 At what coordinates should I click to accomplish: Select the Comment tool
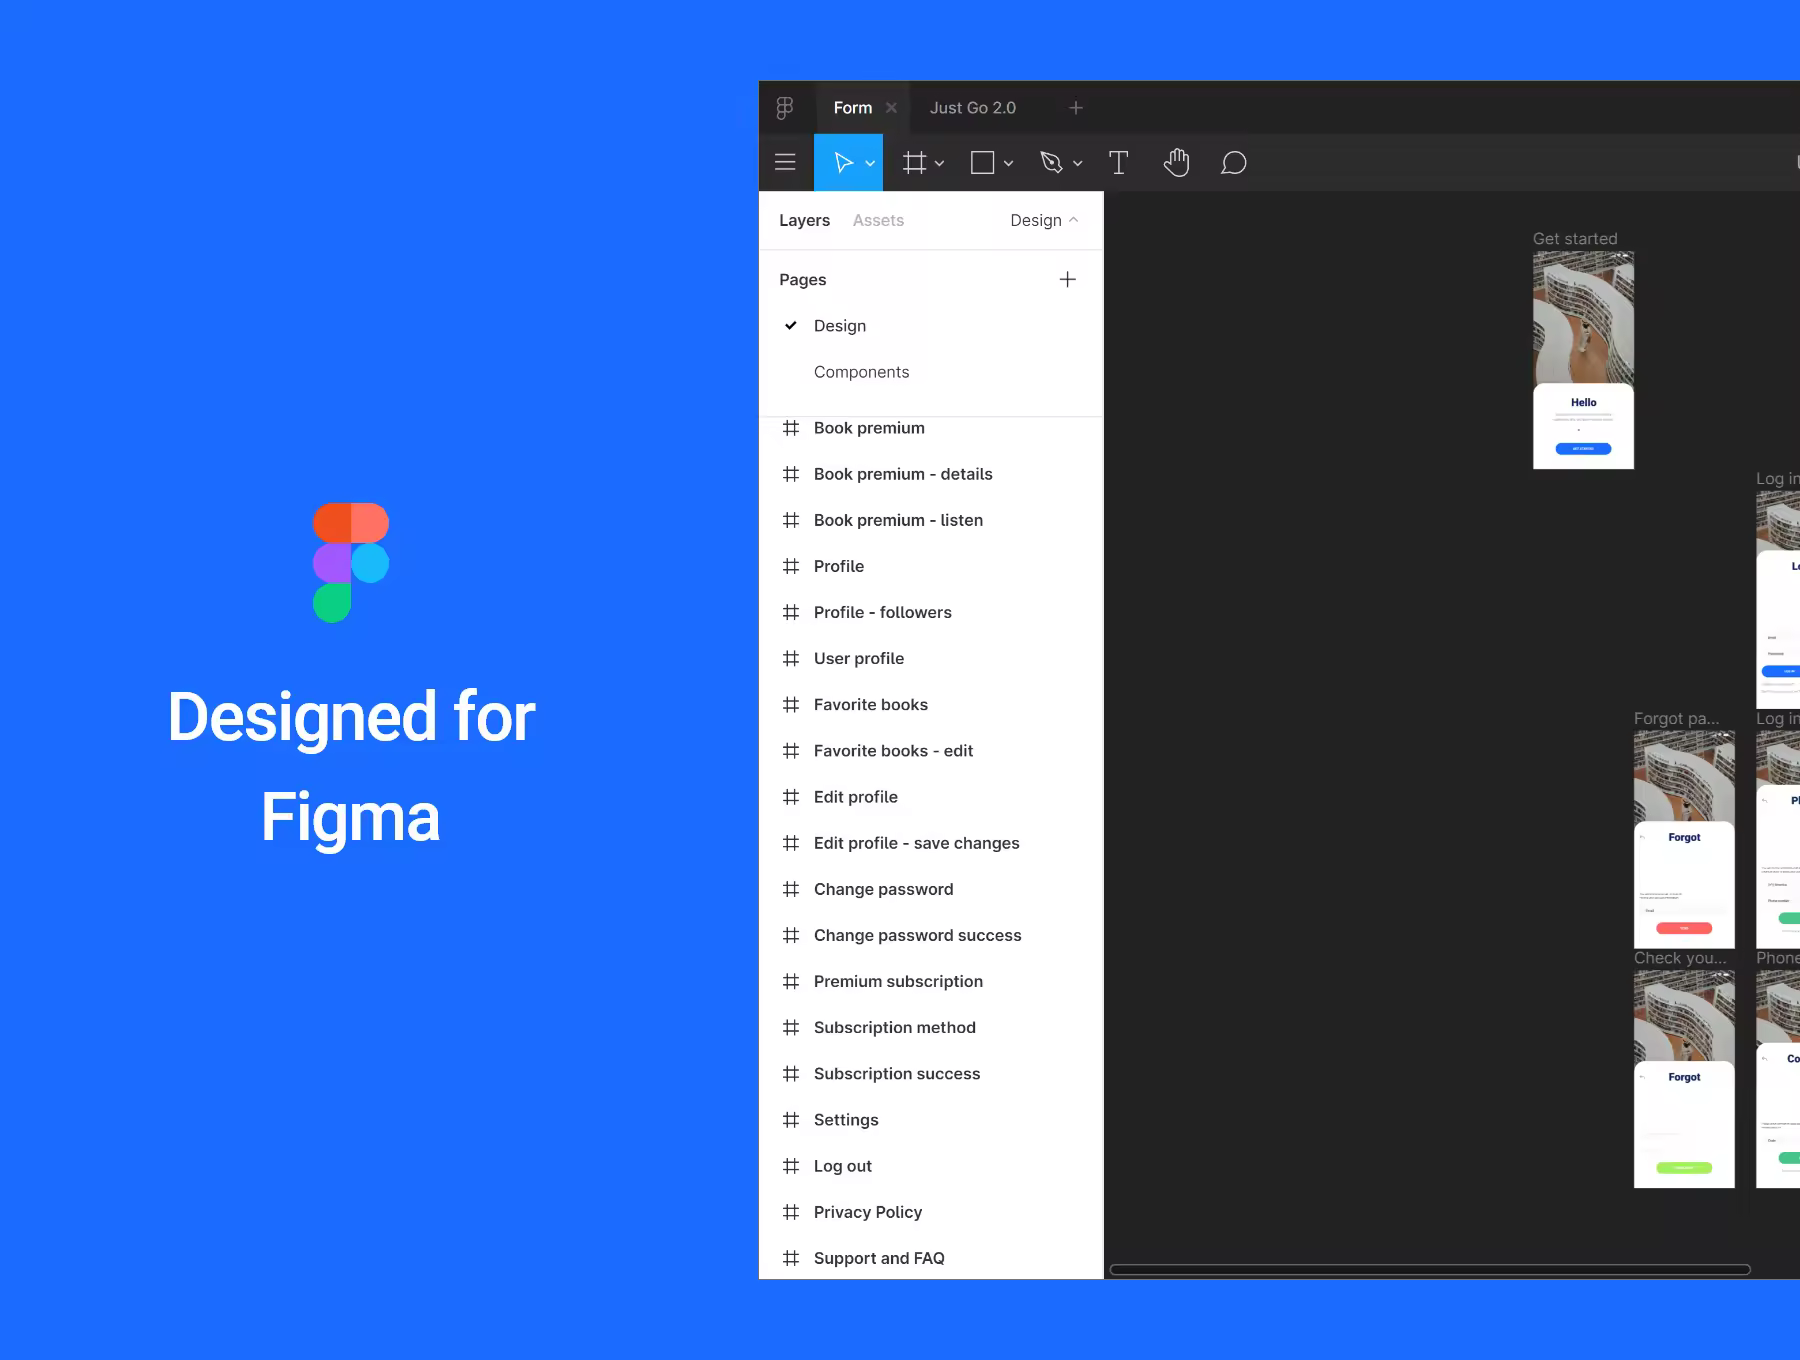coord(1233,162)
